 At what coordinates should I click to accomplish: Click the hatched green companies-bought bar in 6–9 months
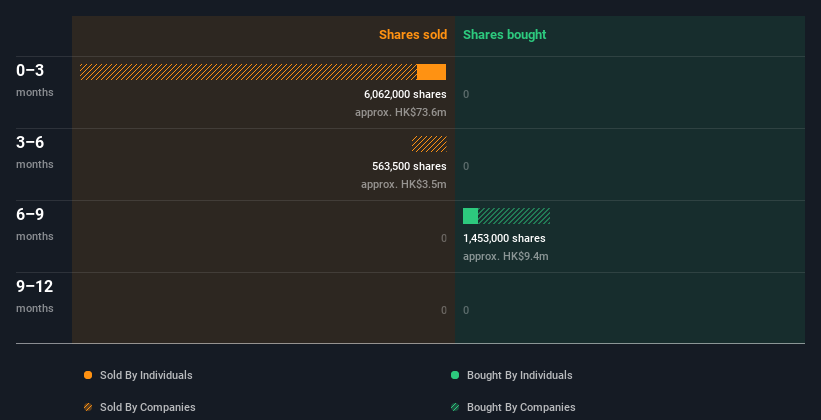[514, 216]
